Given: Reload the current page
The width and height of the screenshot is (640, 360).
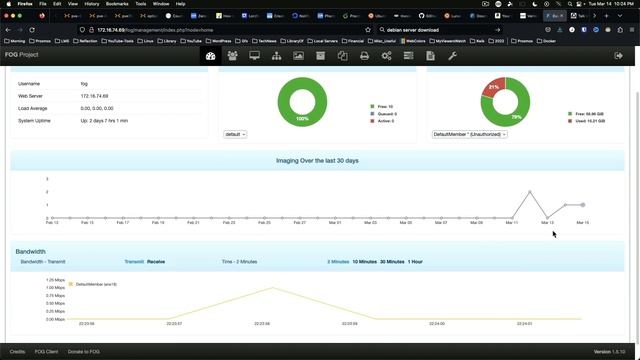Looking at the screenshot, I should tap(32, 30).
